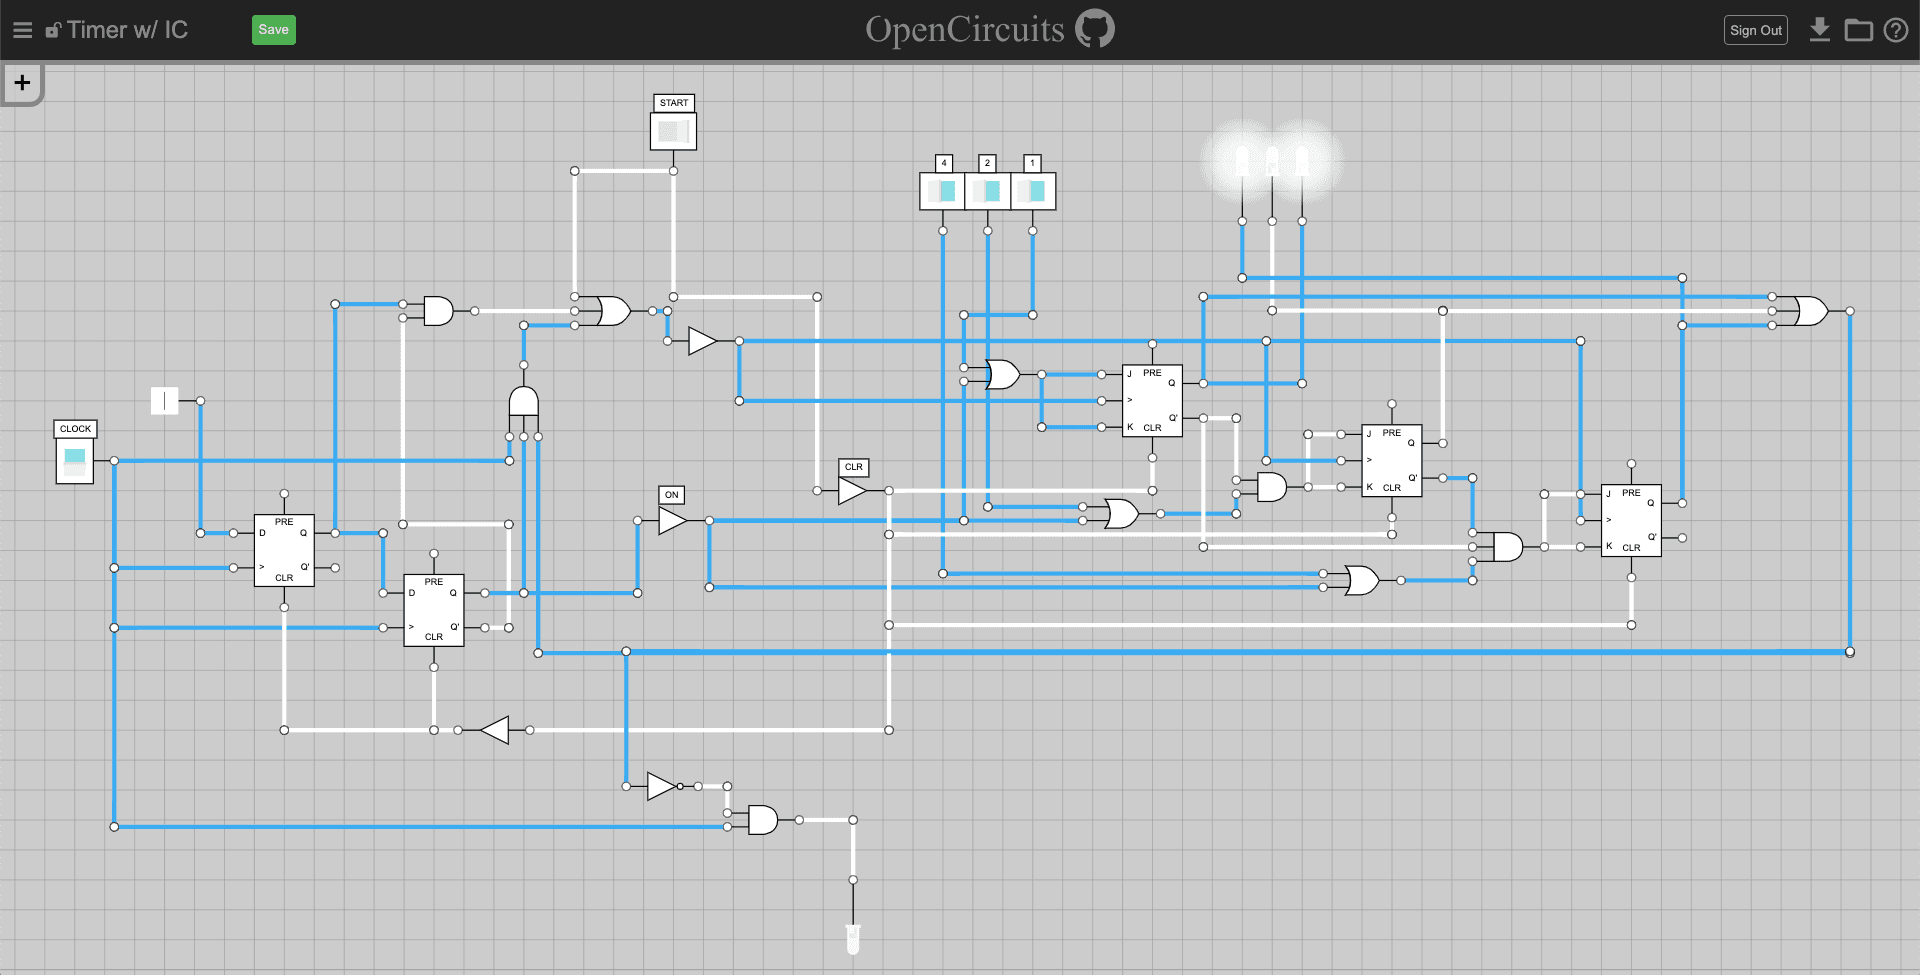Viewport: 1920px width, 975px height.
Task: Toggle the START switch
Action: click(x=673, y=131)
